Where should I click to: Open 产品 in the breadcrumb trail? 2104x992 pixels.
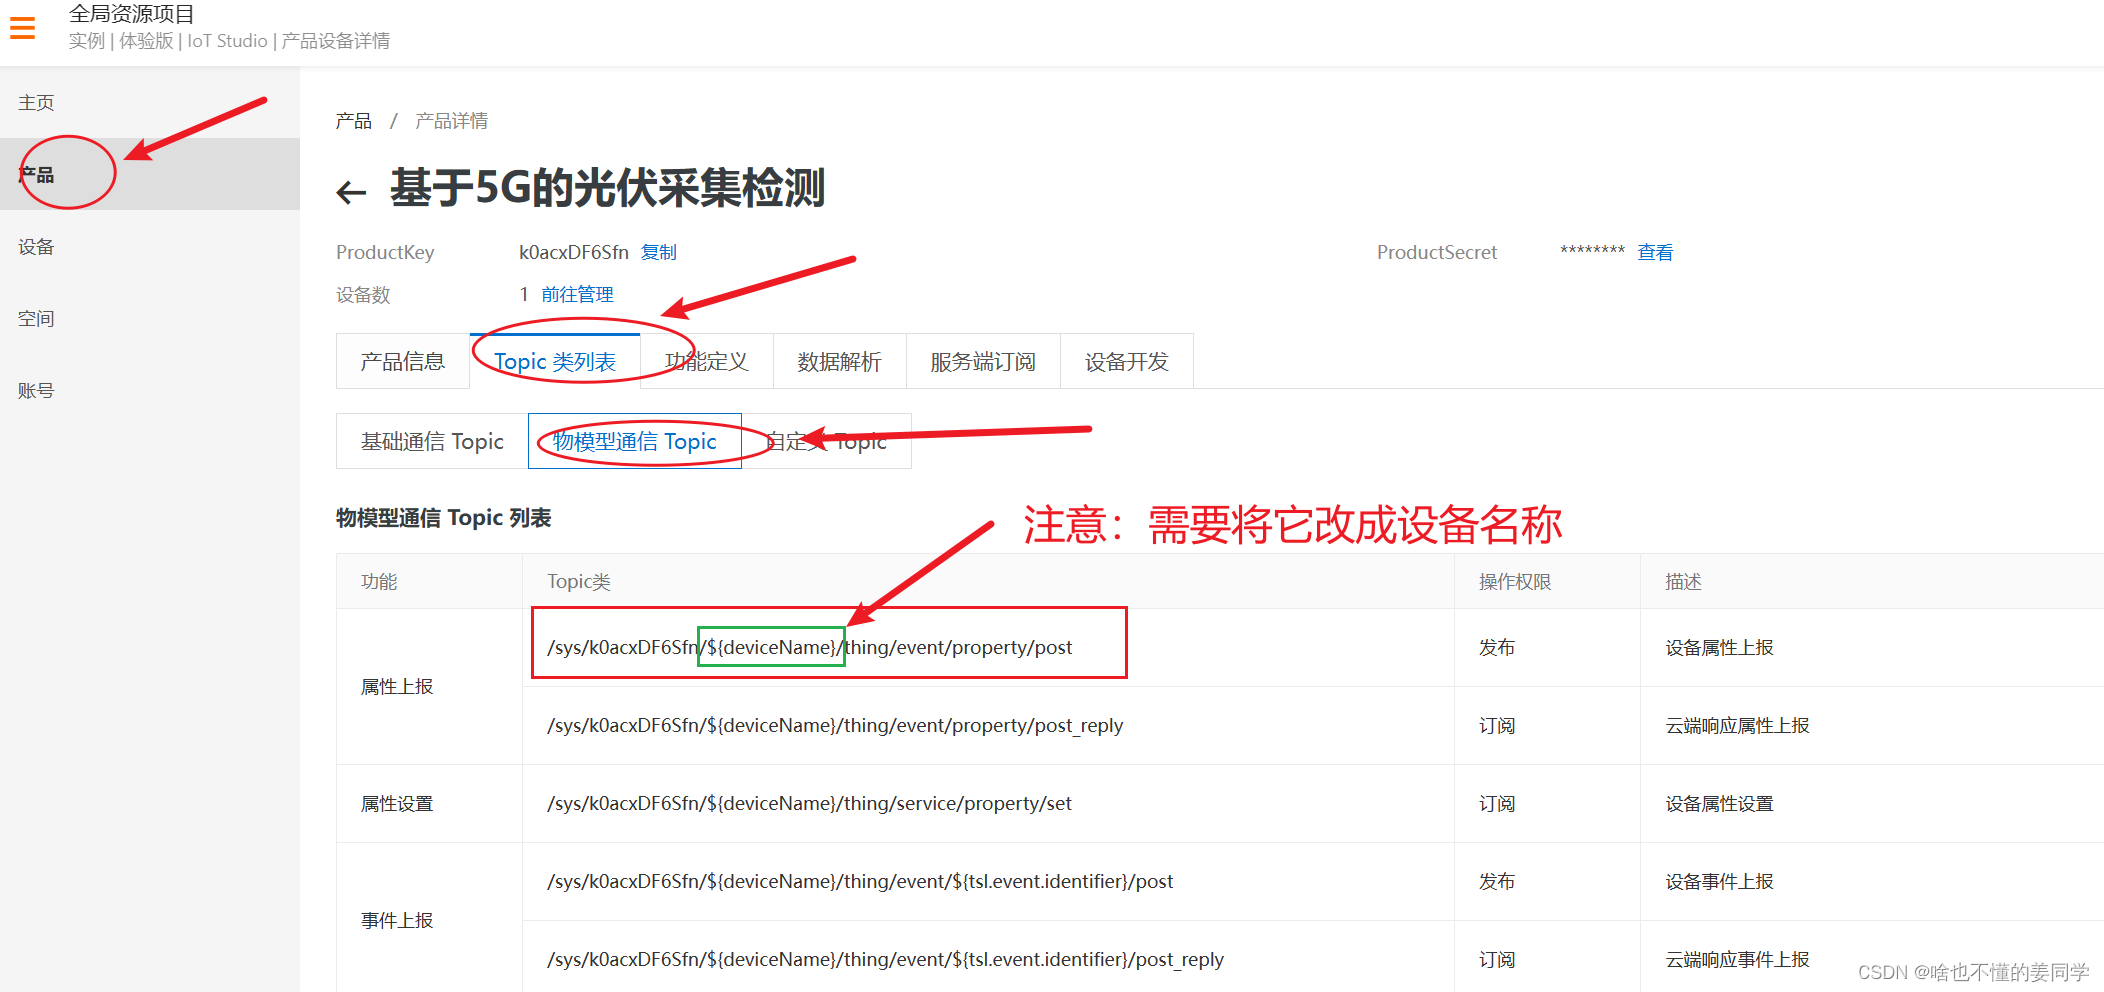pyautogui.click(x=352, y=120)
